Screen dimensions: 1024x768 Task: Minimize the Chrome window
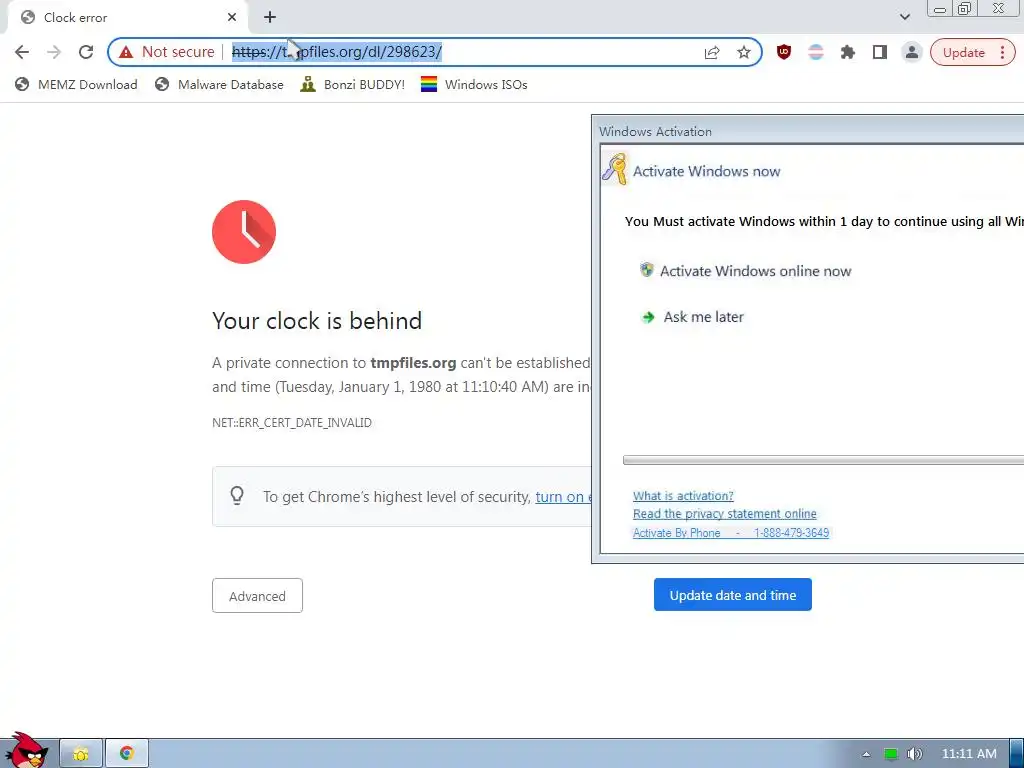pyautogui.click(x=940, y=9)
